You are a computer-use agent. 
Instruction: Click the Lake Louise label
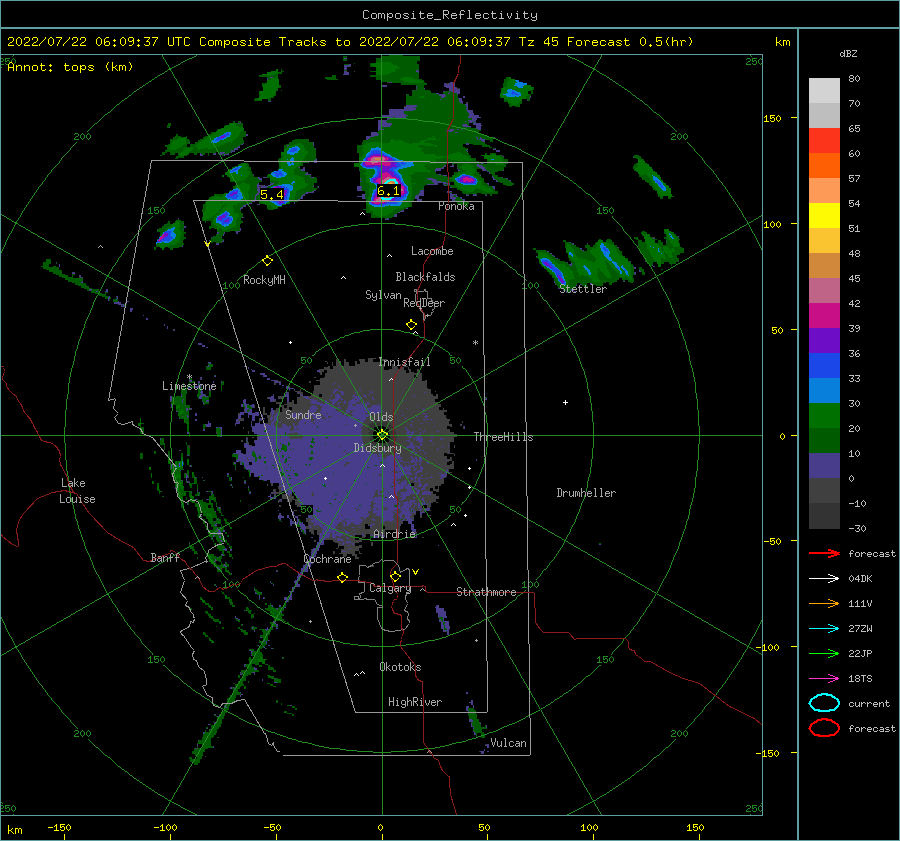77,491
